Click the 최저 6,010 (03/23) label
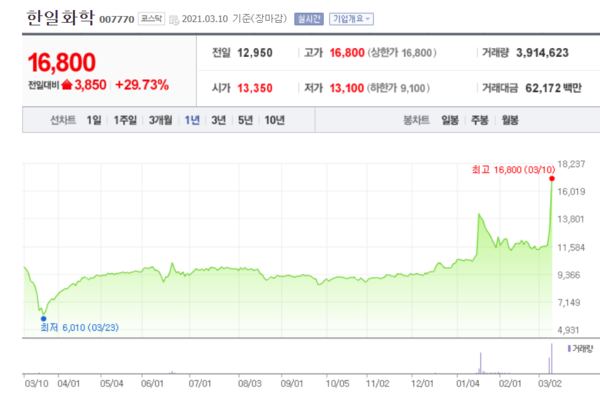The height and width of the screenshot is (399, 600). click(80, 327)
